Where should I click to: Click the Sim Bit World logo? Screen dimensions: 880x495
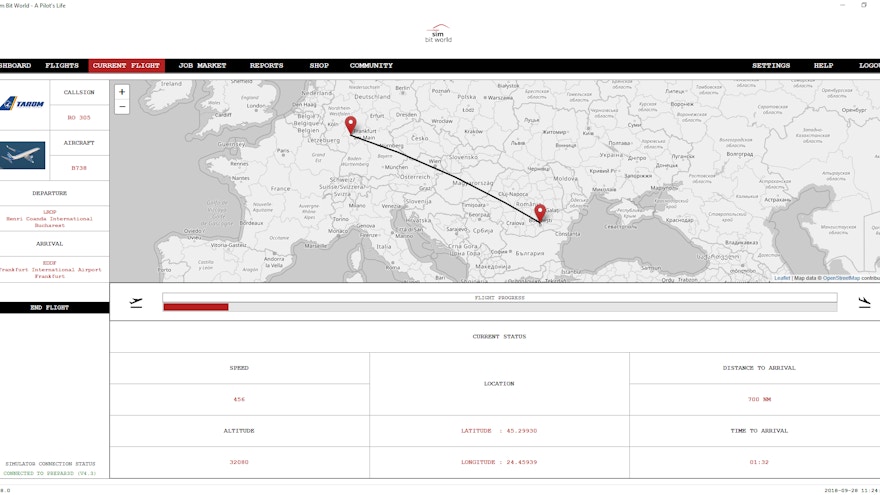[438, 34]
